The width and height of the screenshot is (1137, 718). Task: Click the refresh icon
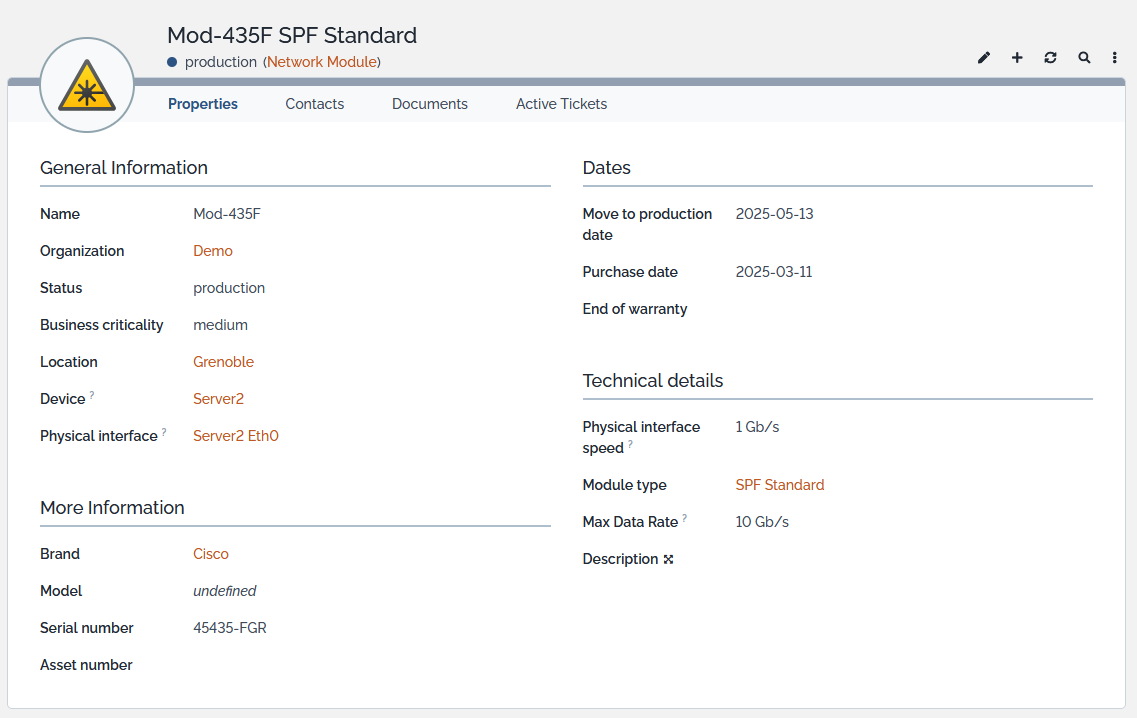tap(1050, 58)
